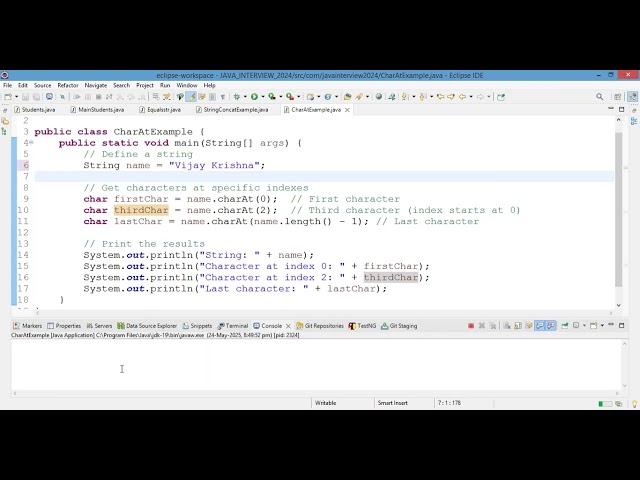The width and height of the screenshot is (640, 480).
Task: Toggle Show Console on standard error change
Action: 551,326
